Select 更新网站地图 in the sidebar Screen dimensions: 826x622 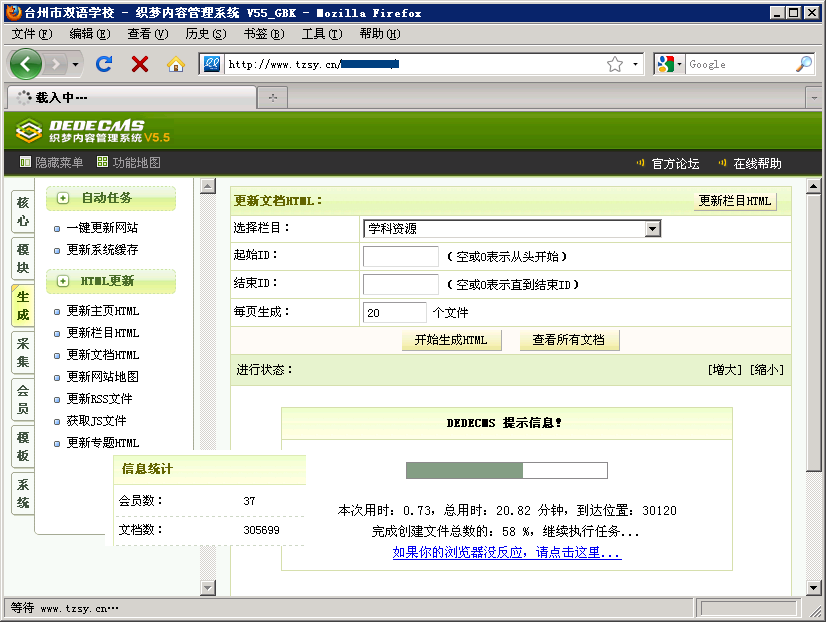[x=102, y=377]
